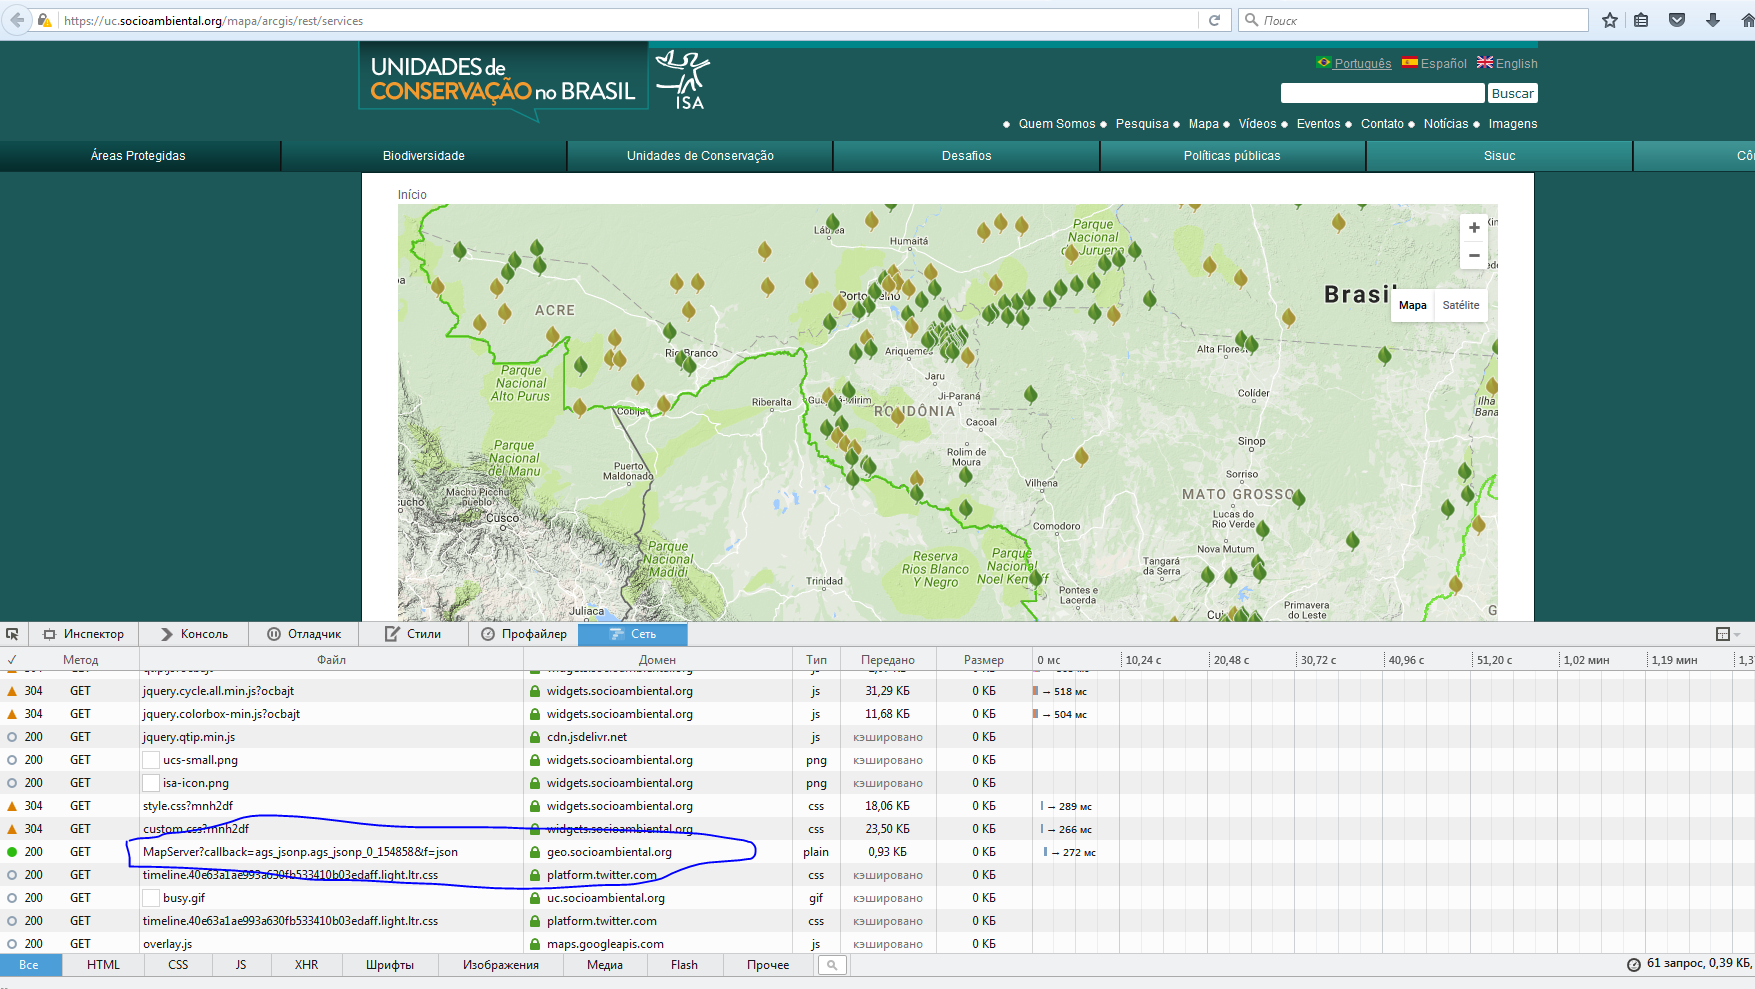Switch map to Satélite view
Screen dimensions: 1755x989
pyautogui.click(x=1460, y=305)
